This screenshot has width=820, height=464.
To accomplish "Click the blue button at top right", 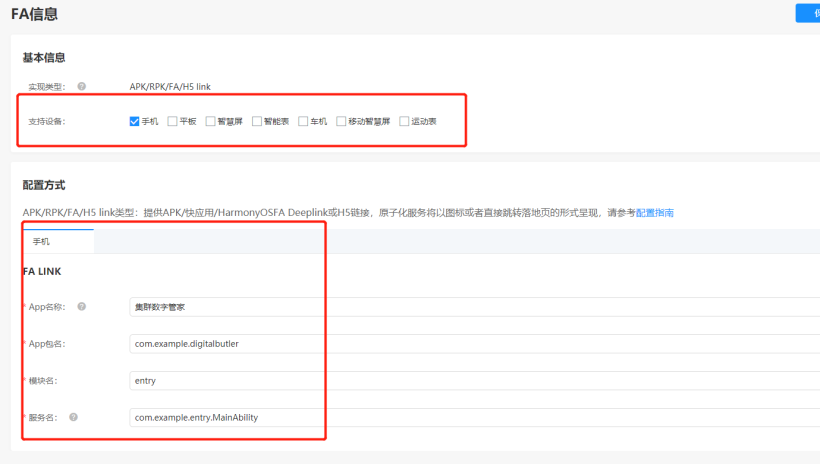I will [808, 13].
